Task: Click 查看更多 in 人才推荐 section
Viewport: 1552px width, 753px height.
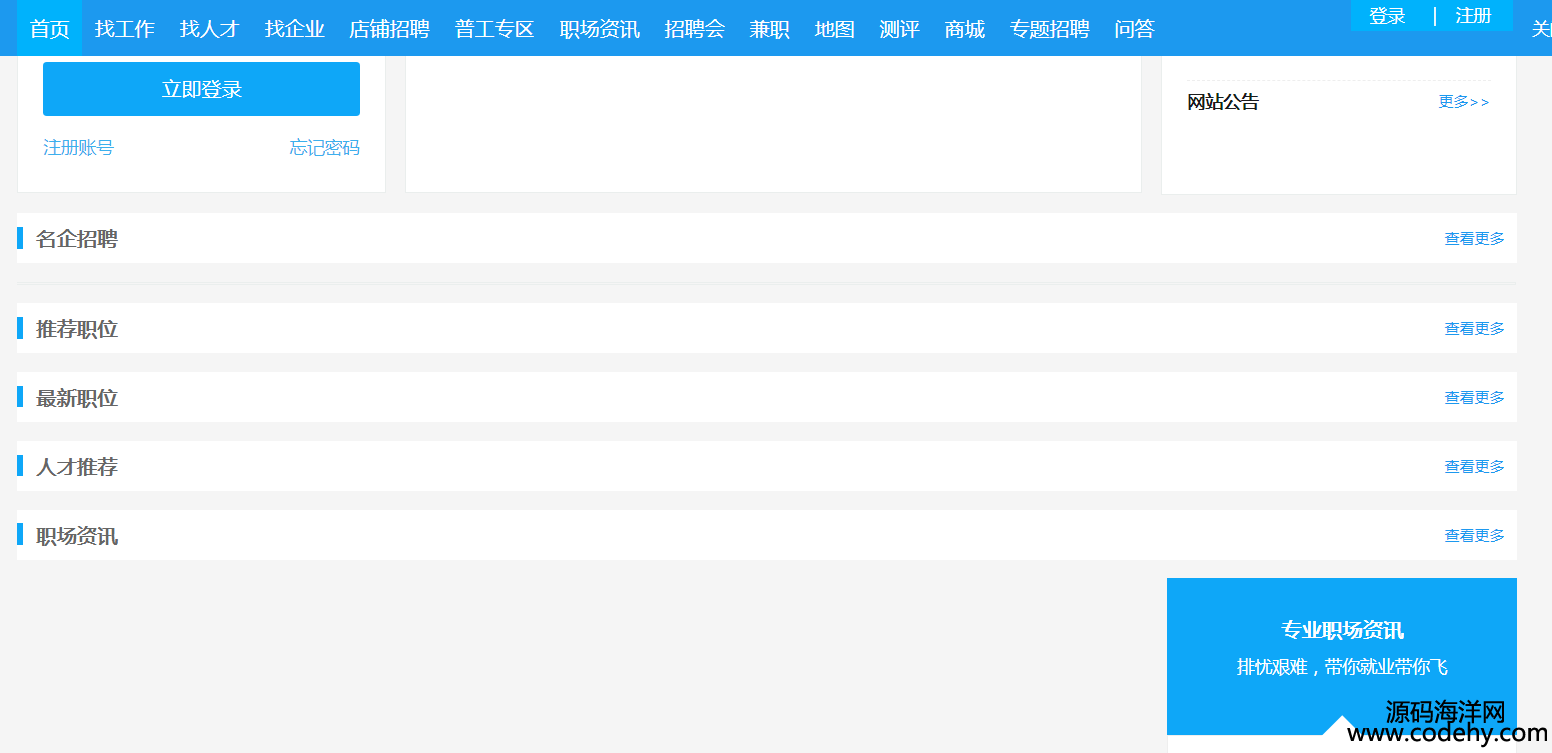Action: pyautogui.click(x=1474, y=467)
